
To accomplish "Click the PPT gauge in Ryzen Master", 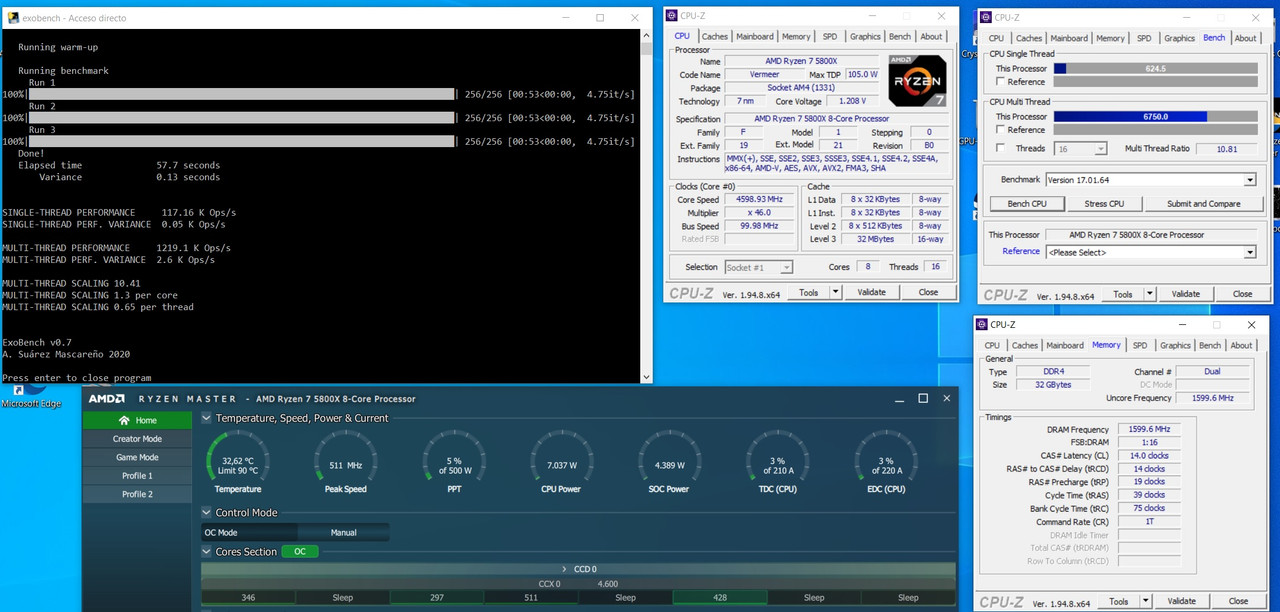I will (454, 463).
